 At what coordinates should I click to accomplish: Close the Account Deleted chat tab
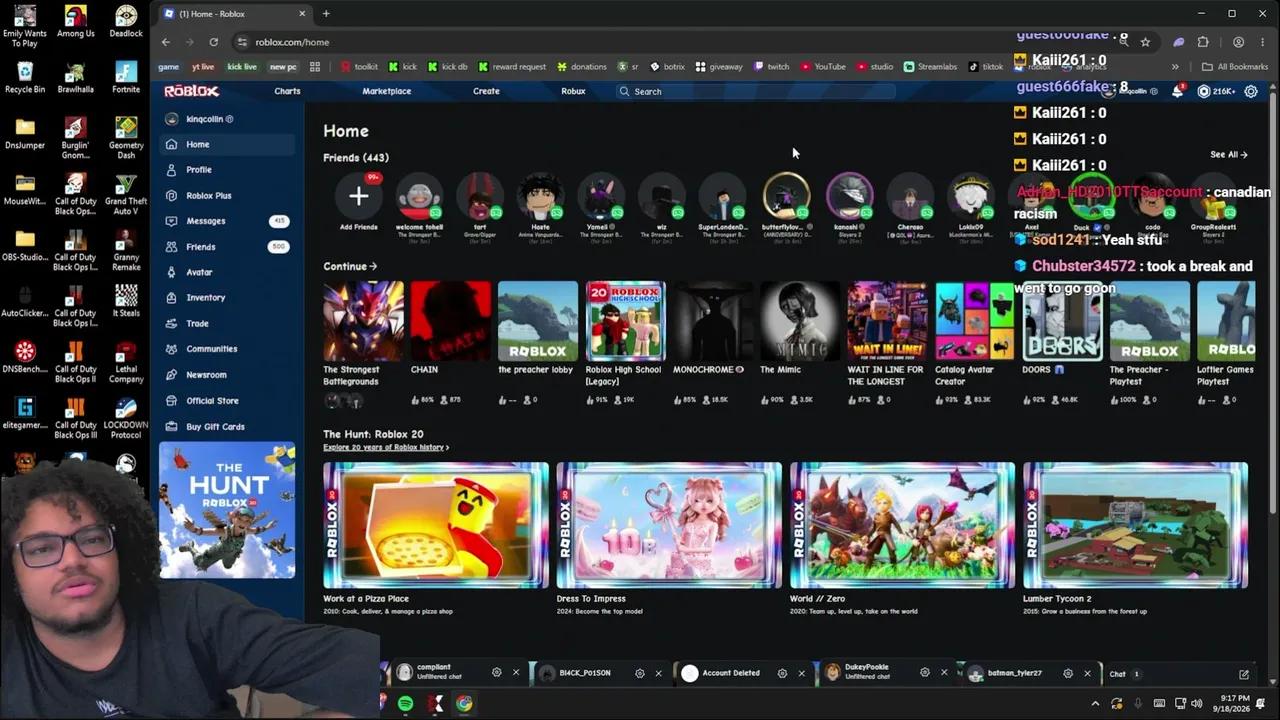pyautogui.click(x=801, y=673)
